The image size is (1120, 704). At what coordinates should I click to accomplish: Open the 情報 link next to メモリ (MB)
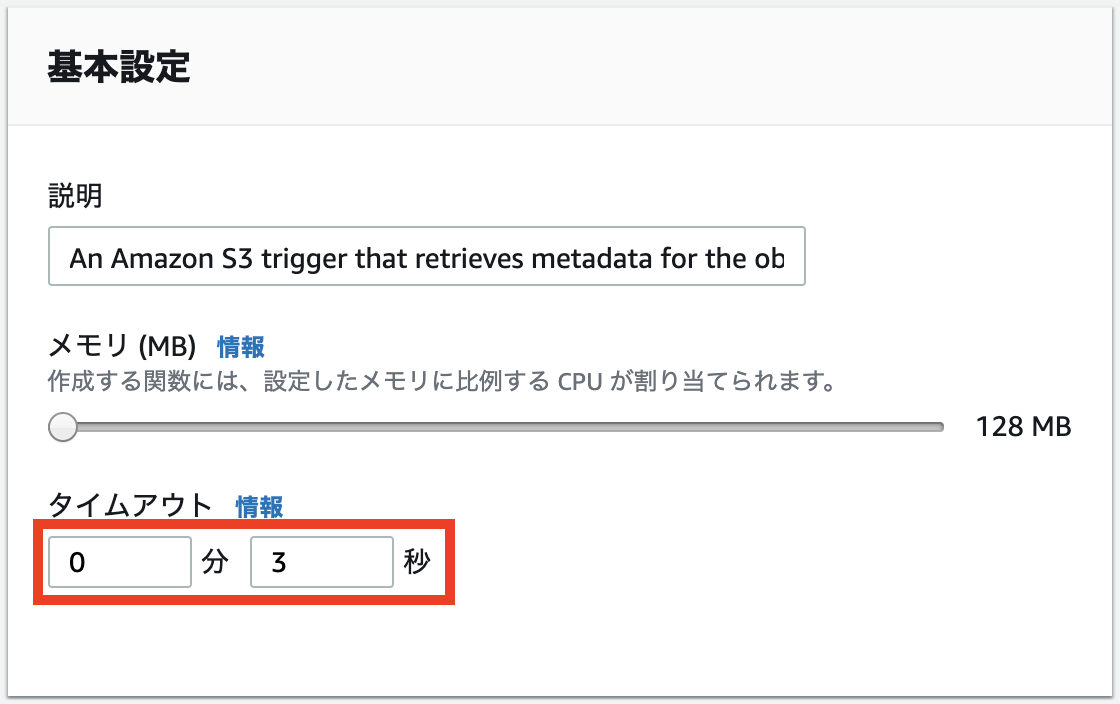click(x=241, y=348)
